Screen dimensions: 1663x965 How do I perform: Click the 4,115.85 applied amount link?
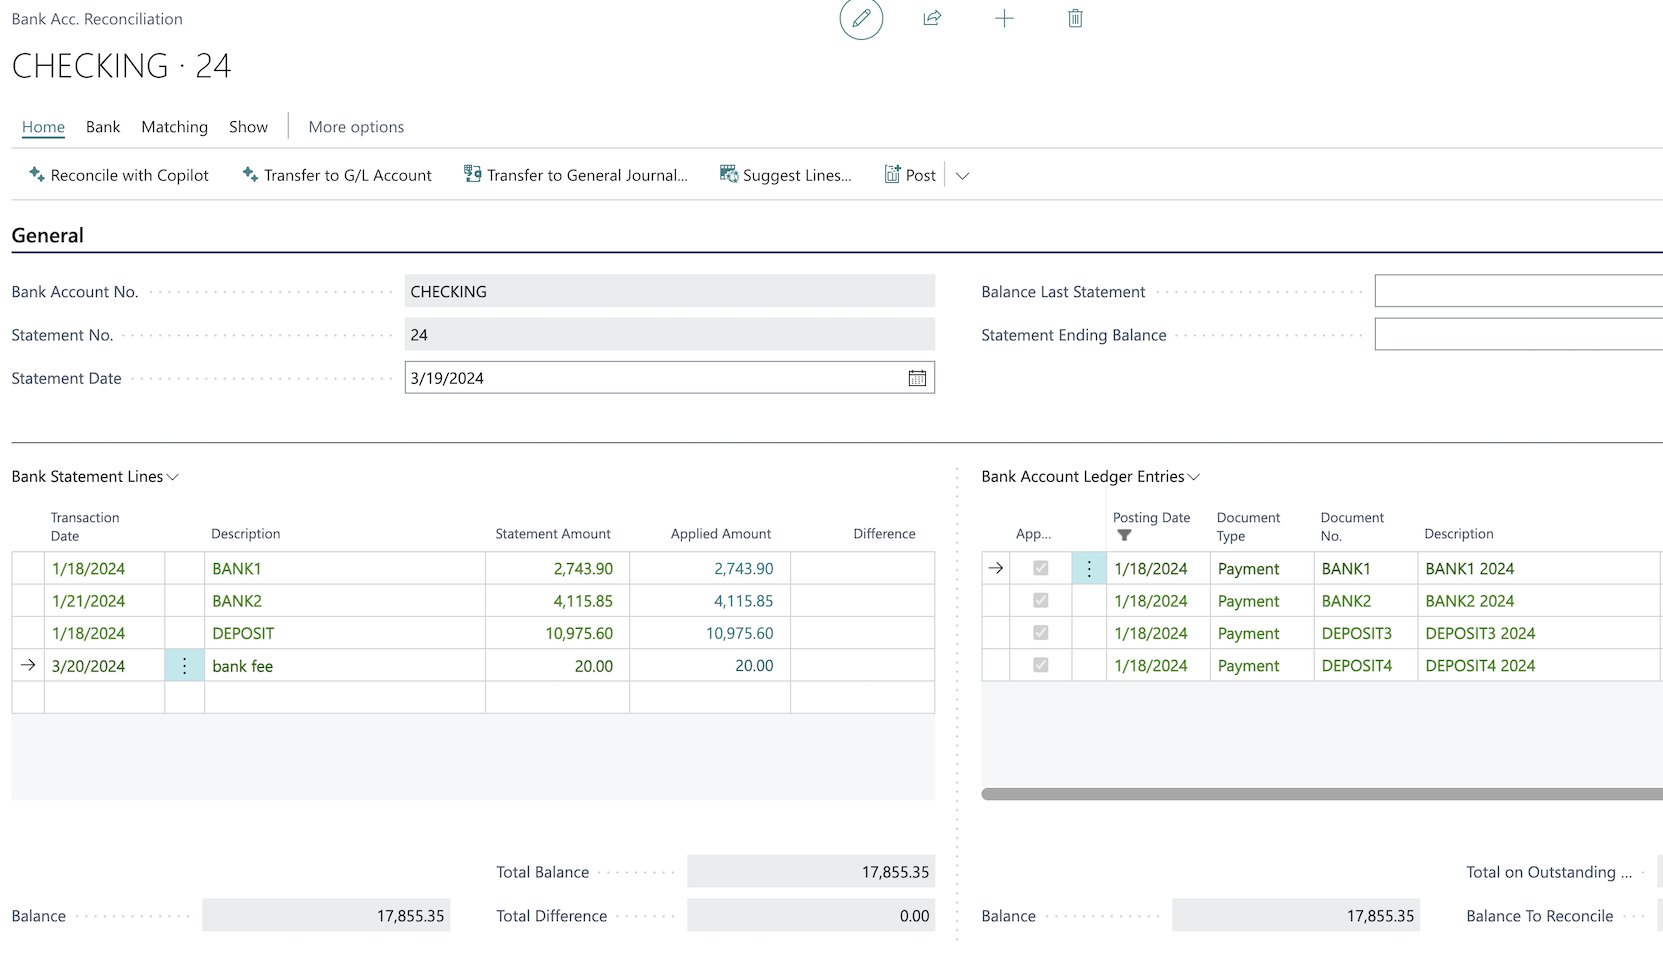(743, 601)
